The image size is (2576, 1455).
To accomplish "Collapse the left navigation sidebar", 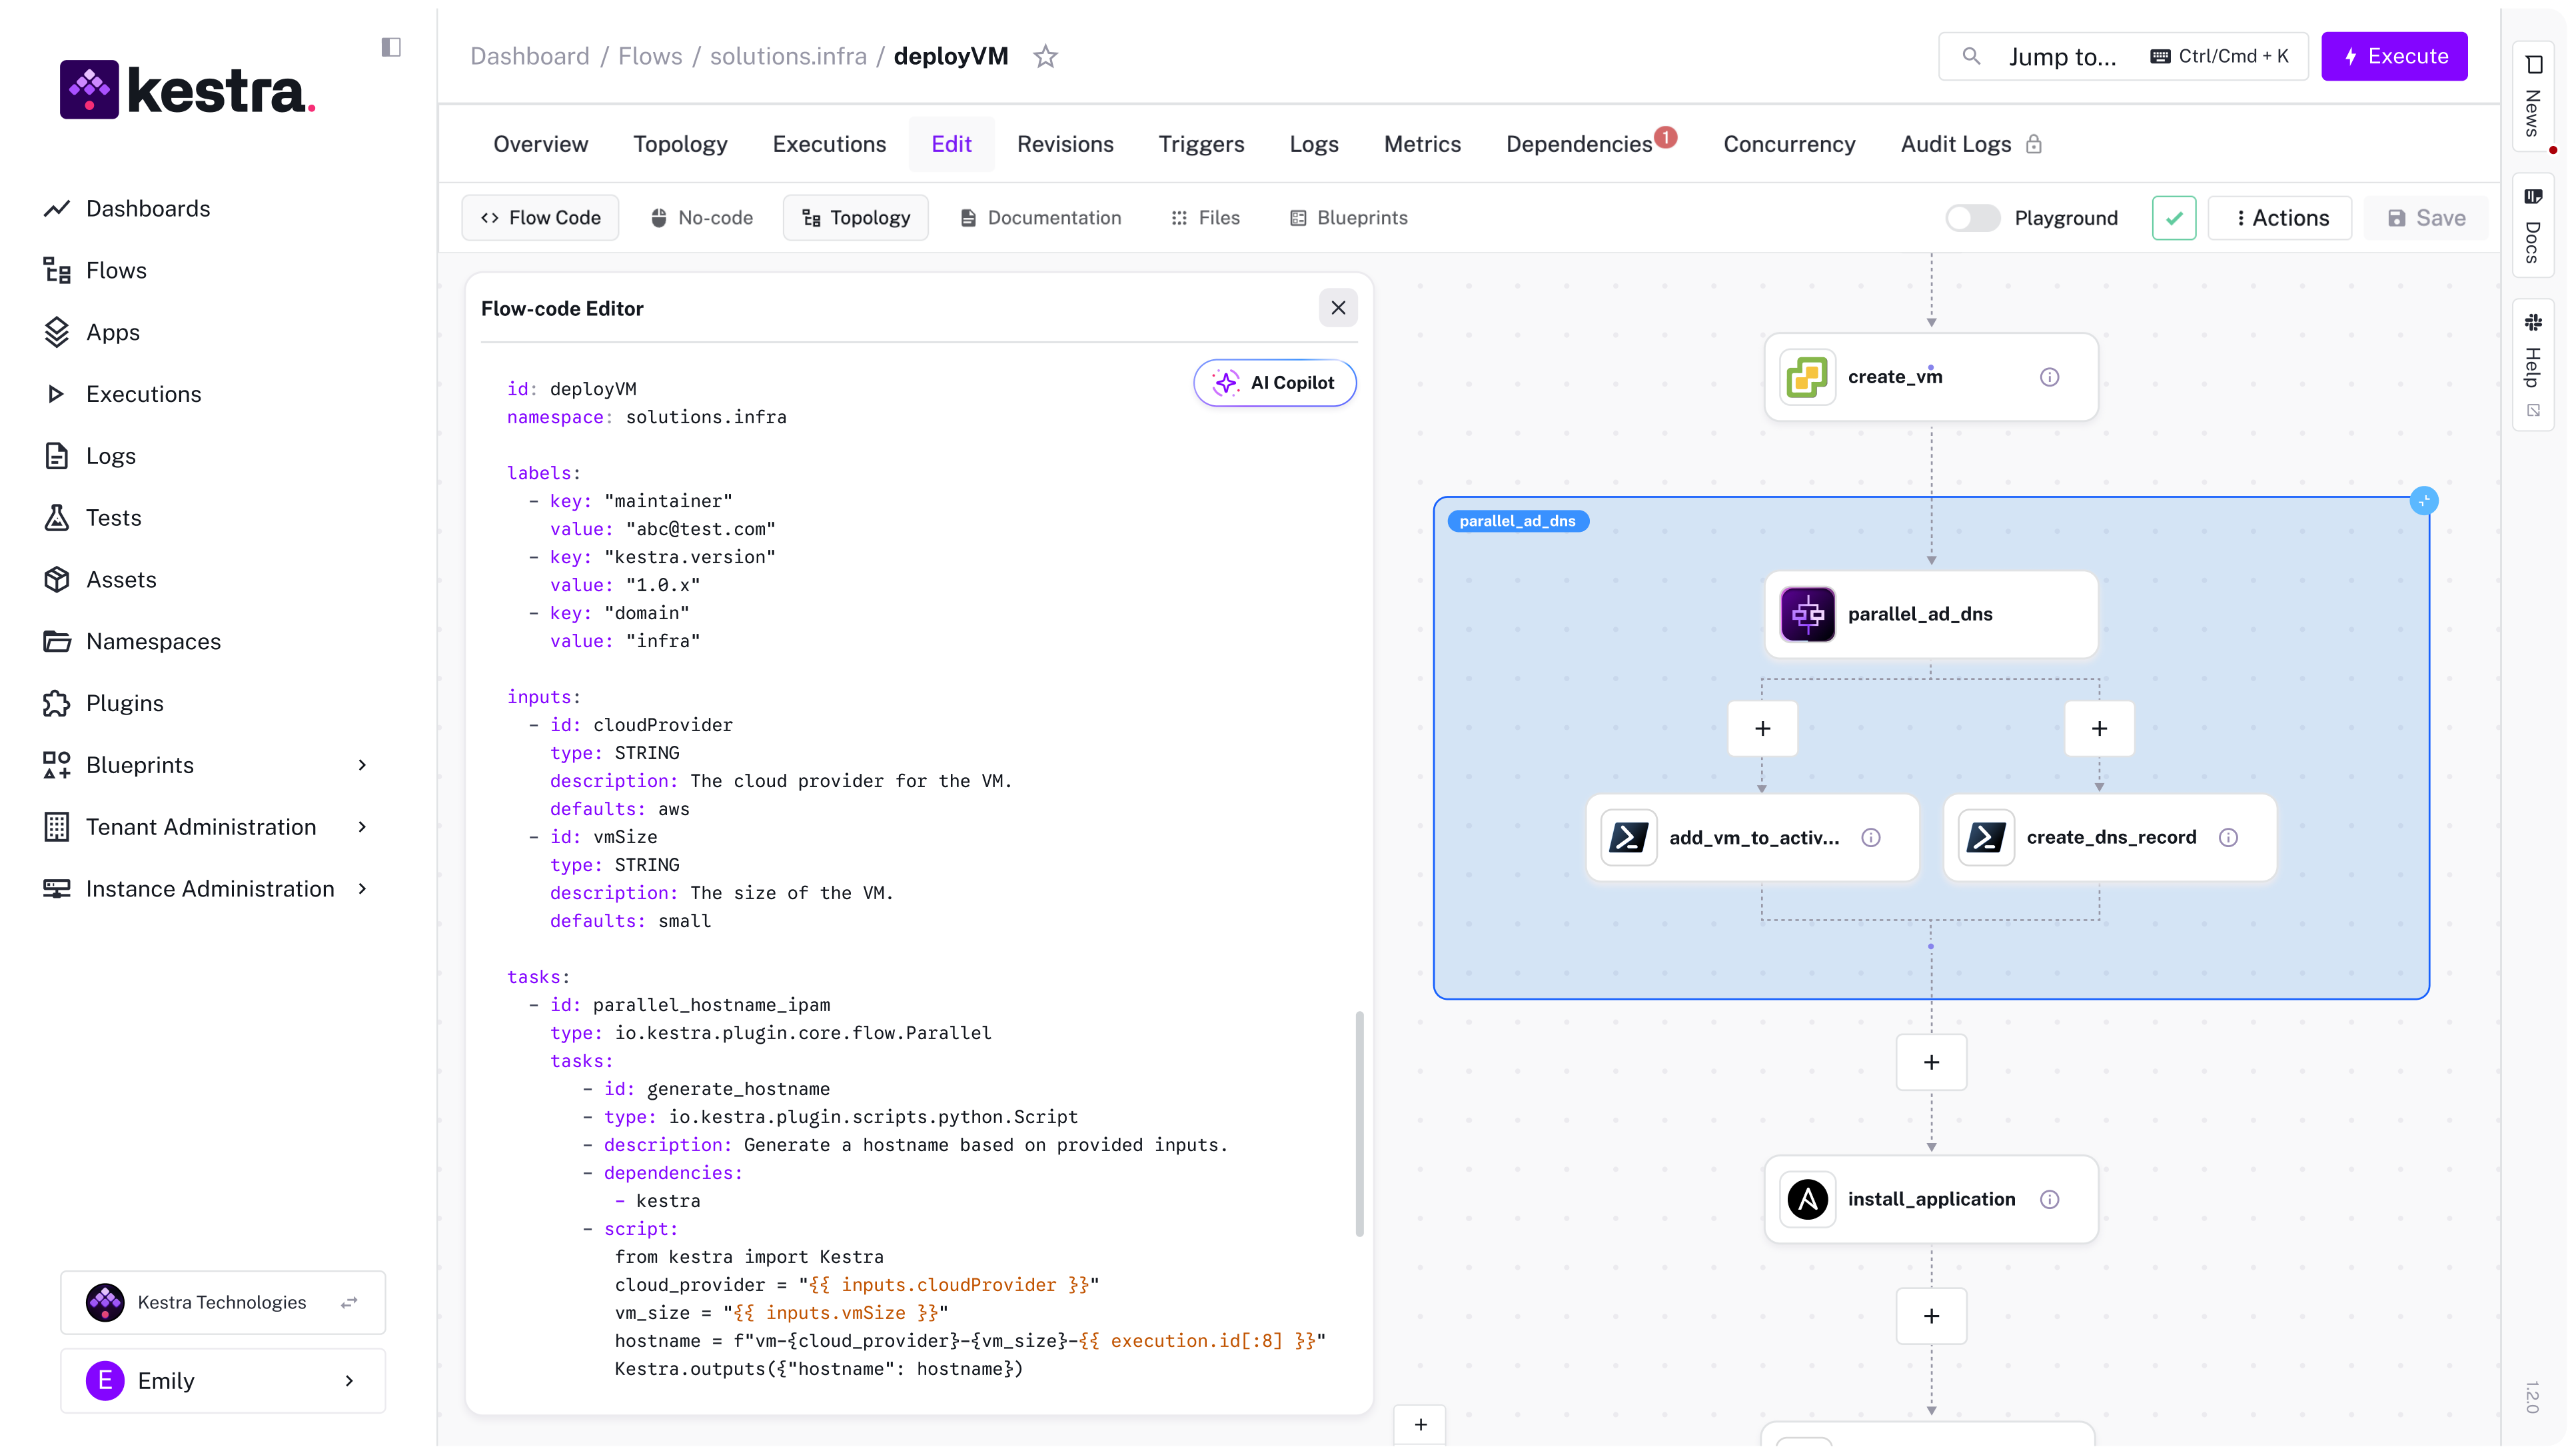I will 391,47.
